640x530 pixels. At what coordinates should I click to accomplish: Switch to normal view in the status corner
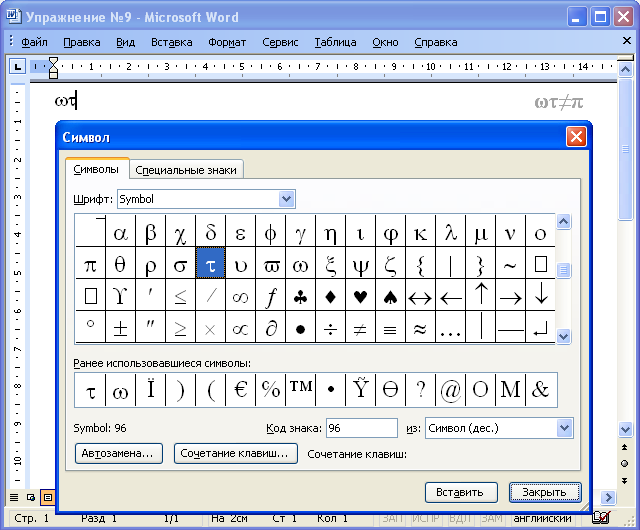(x=14, y=497)
